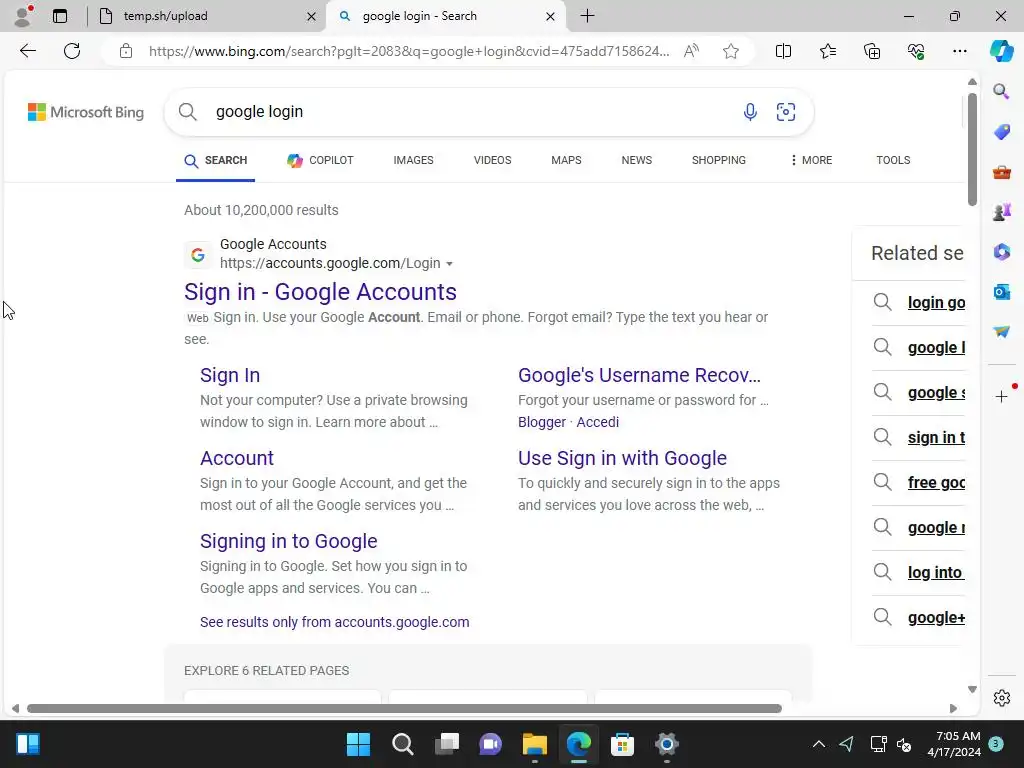Customize sidebar with plus icon
Viewport: 1024px width, 768px height.
(1001, 396)
